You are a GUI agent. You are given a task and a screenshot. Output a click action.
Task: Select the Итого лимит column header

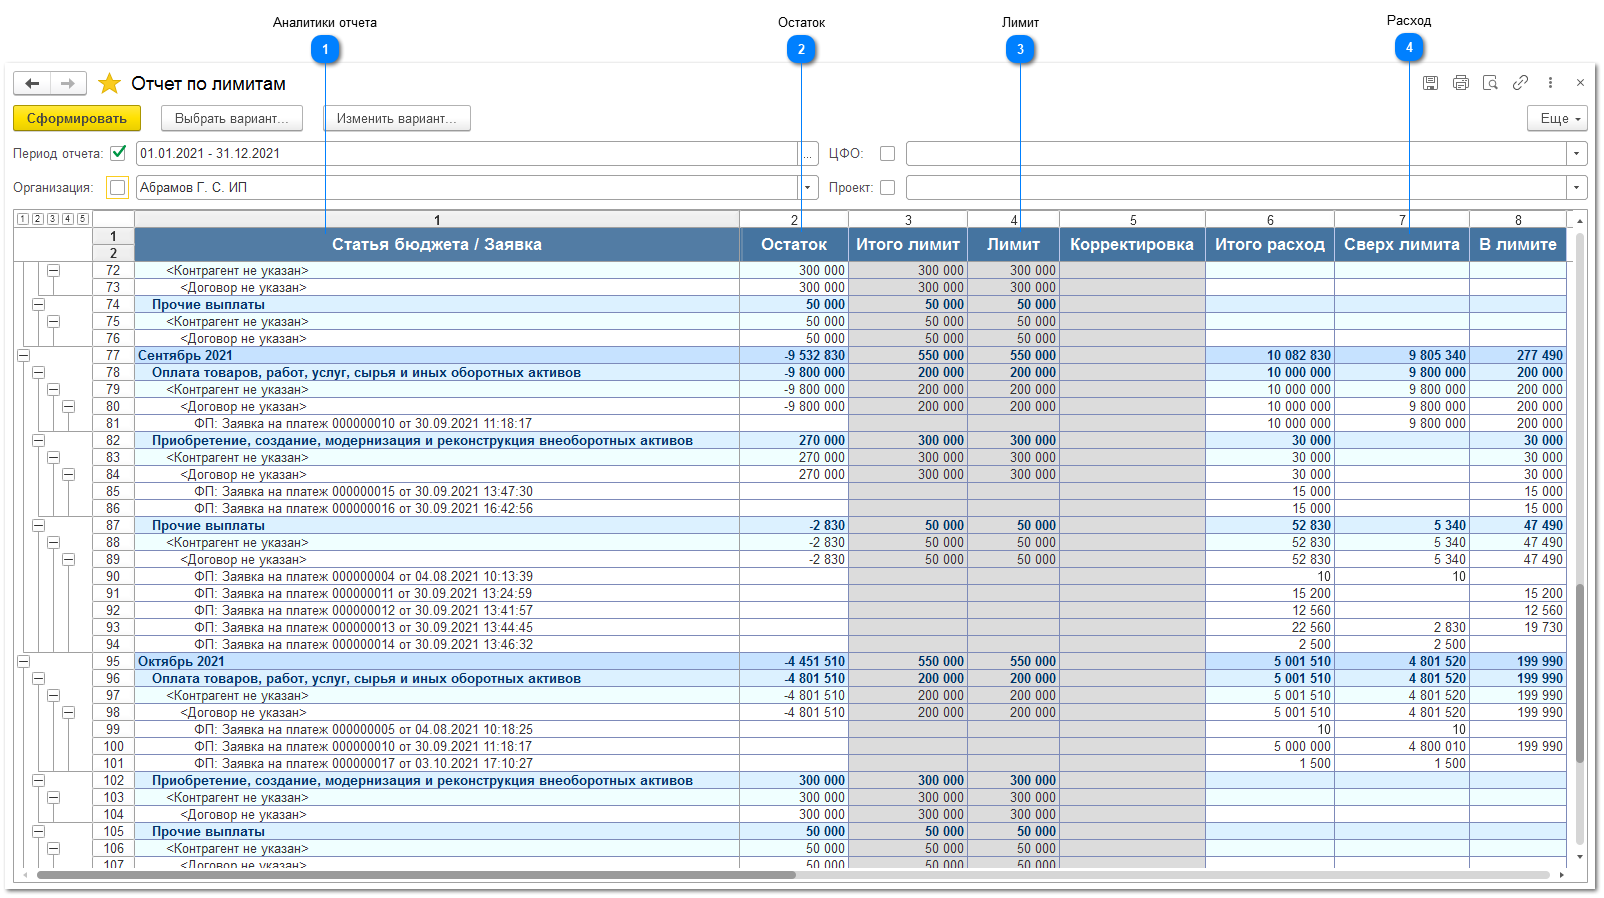(908, 244)
